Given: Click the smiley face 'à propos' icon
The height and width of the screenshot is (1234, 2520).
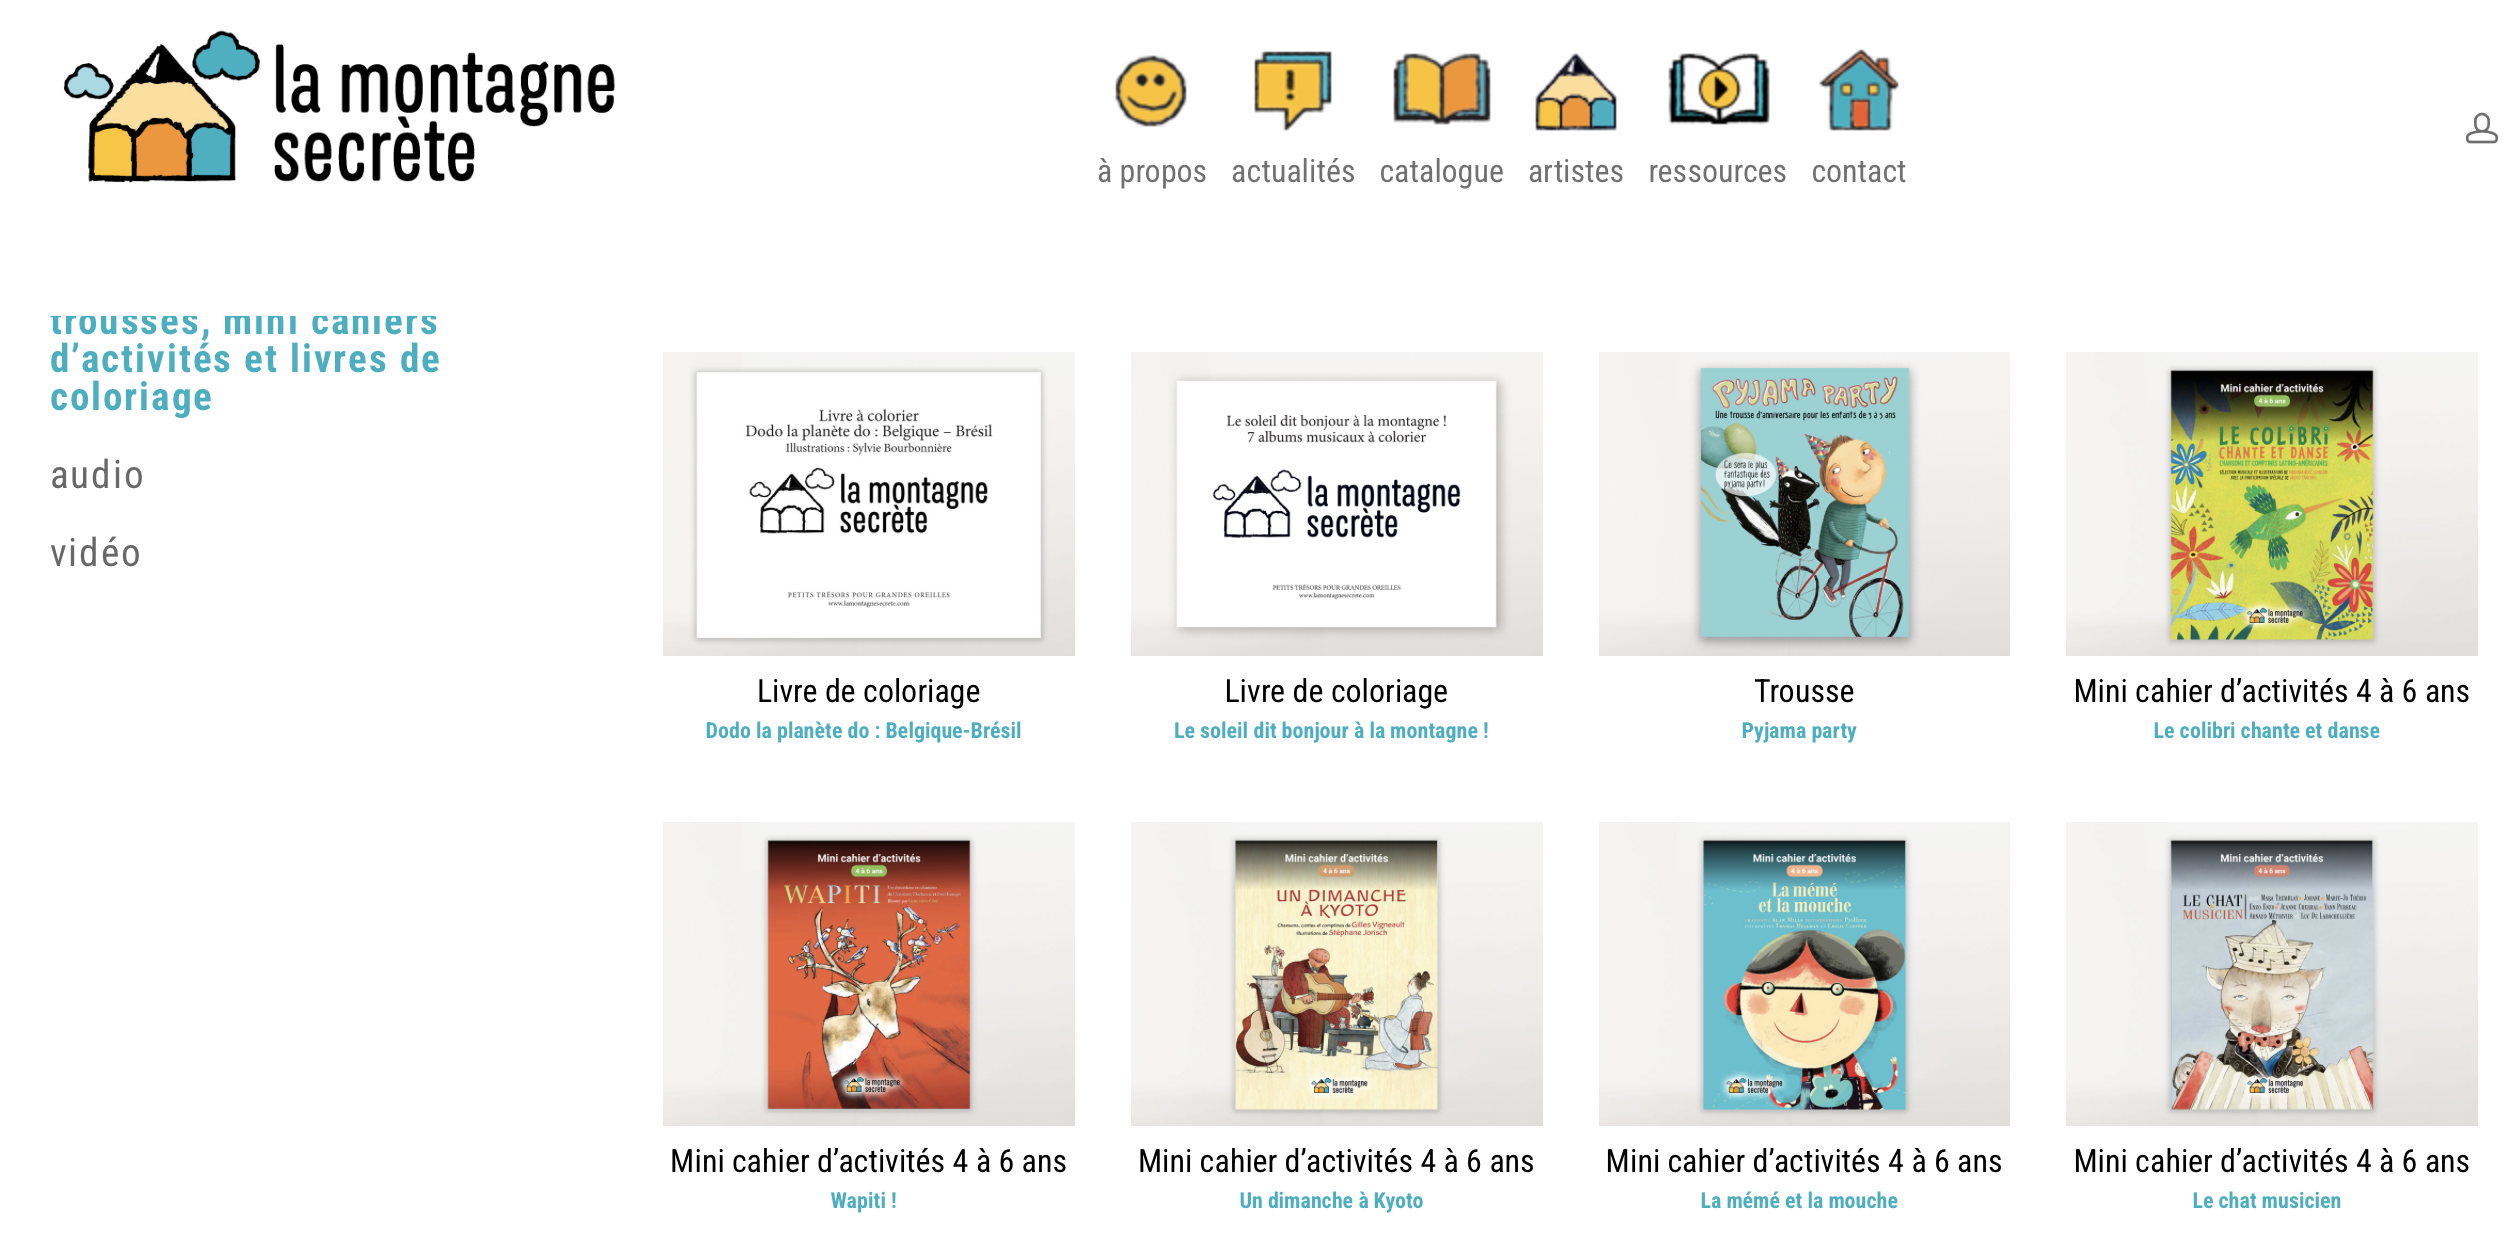Looking at the screenshot, I should click(x=1151, y=91).
